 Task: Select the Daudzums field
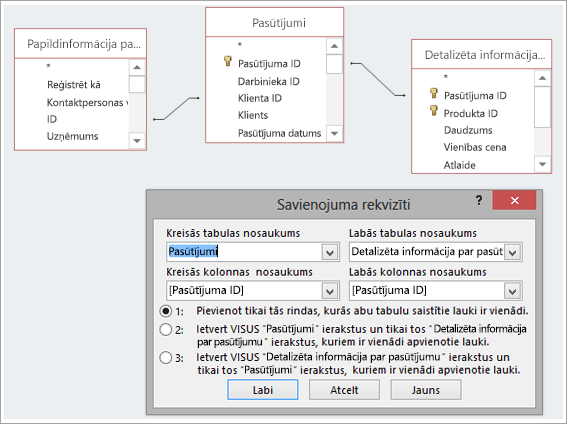[468, 130]
